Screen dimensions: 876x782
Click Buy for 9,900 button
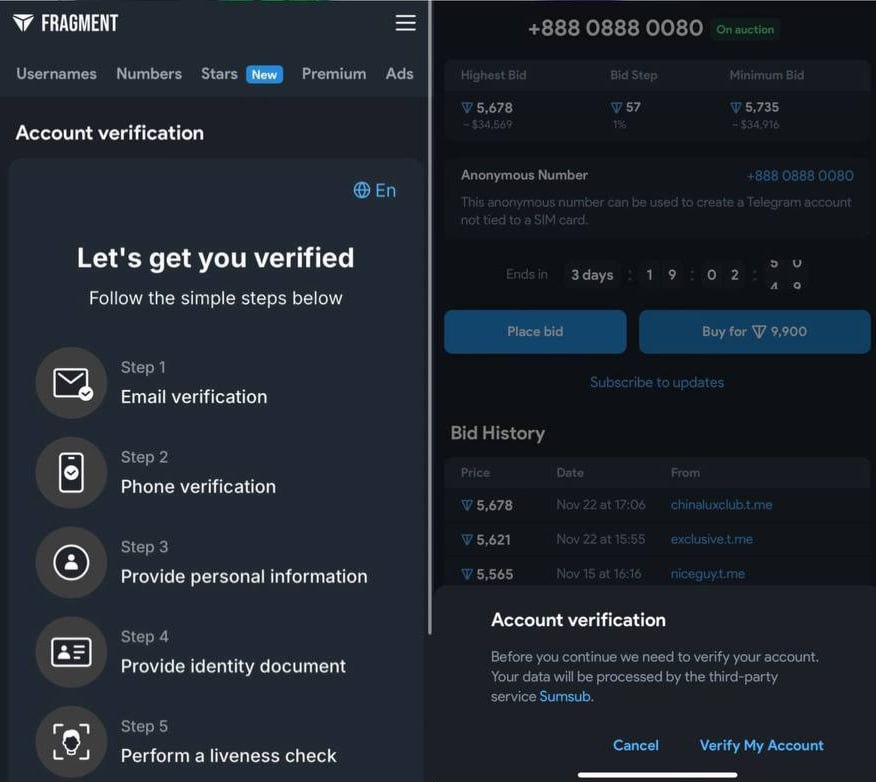point(754,332)
